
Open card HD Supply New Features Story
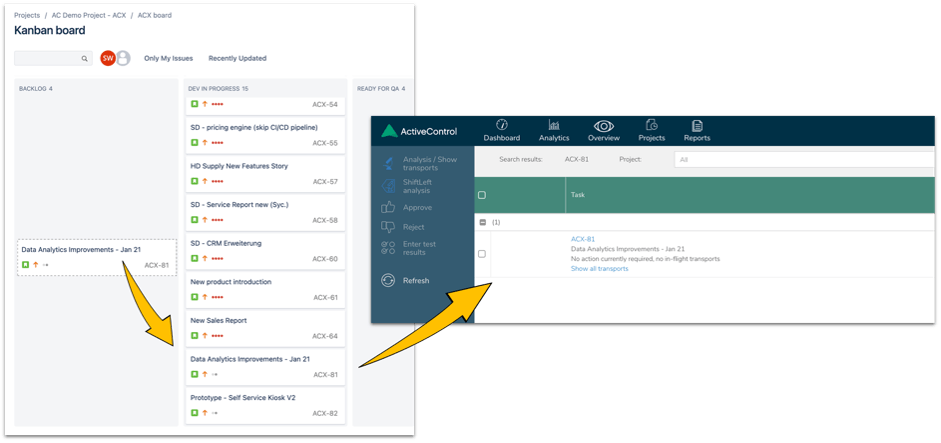(265, 174)
